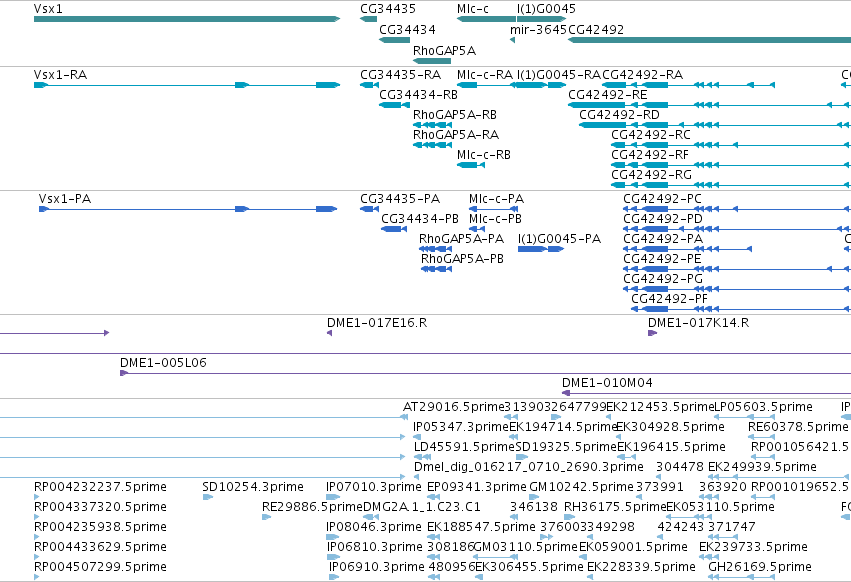Choose the CG42492-PA CDS
Screen dimensions: 851x582
pyautogui.click(x=688, y=249)
